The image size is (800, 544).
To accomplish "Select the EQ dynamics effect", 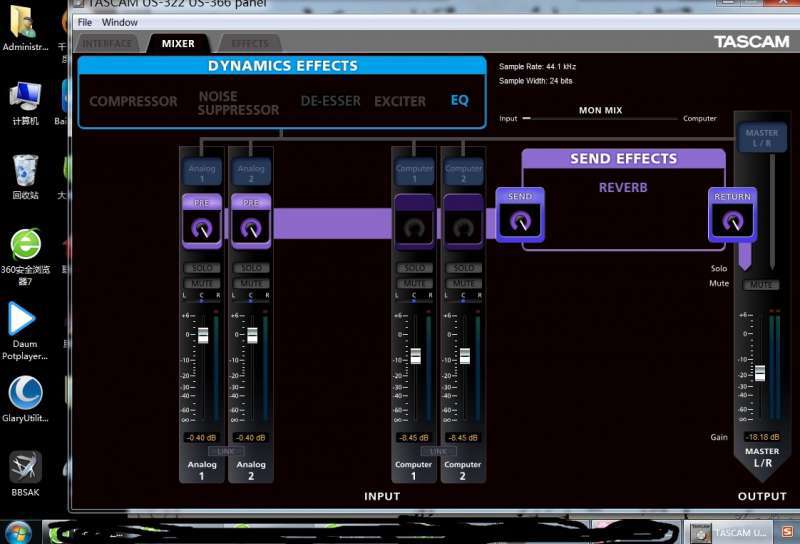I will [x=459, y=101].
